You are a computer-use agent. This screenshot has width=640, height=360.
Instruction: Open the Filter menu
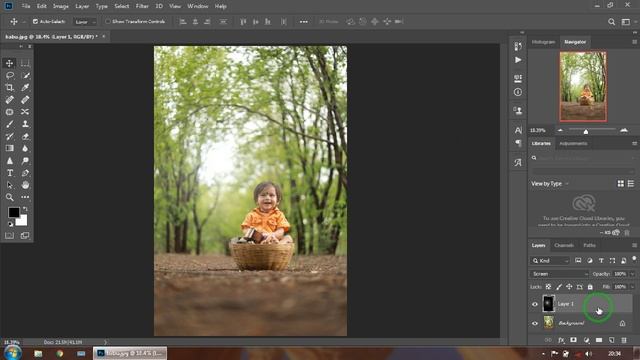[142, 6]
